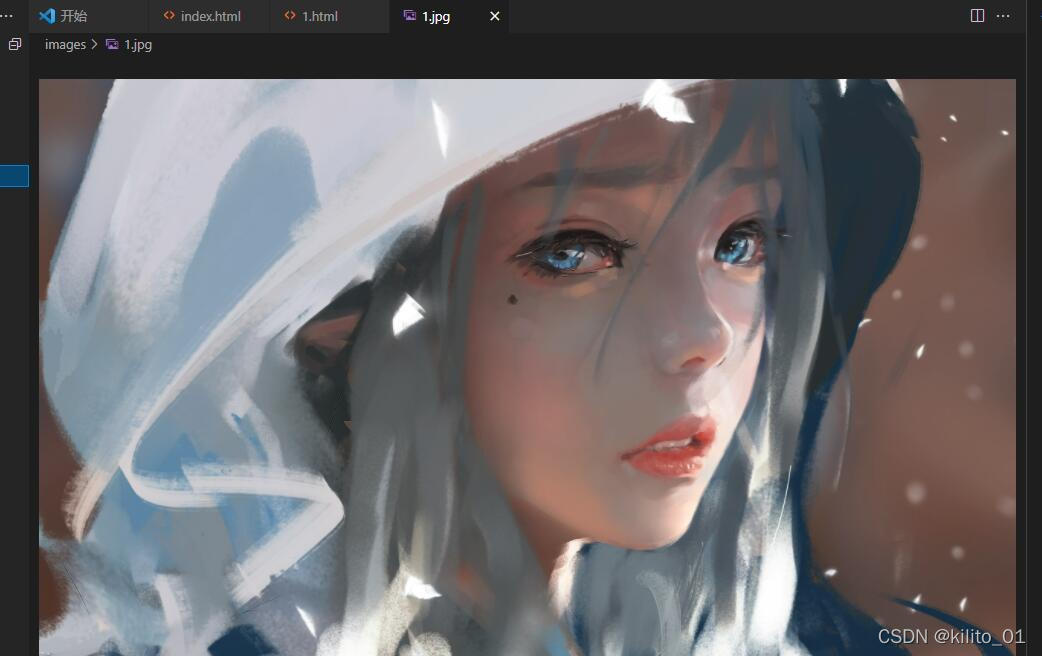
Task: Click the collapse-all icon in the sidebar
Action: pos(15,45)
